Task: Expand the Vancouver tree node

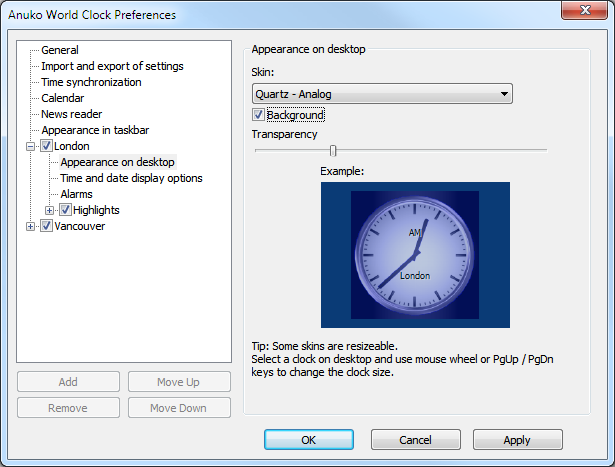Action: pyautogui.click(x=31, y=226)
